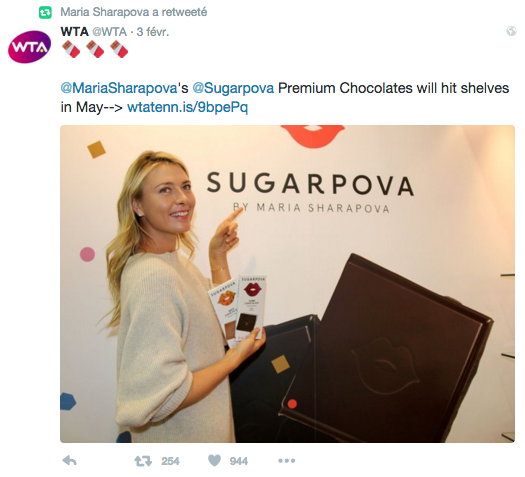Retweet this WTA tweet
Screen dimensions: 525x477
[x=143, y=461]
